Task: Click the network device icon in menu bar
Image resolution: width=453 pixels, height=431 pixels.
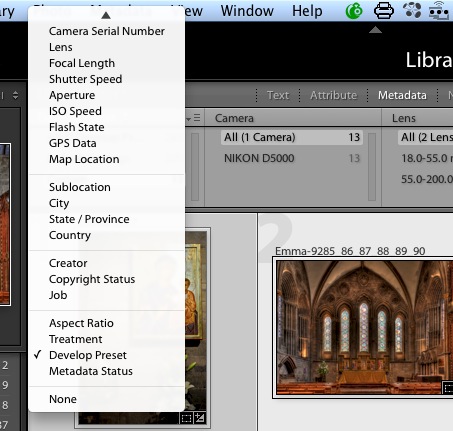Action: (x=438, y=11)
